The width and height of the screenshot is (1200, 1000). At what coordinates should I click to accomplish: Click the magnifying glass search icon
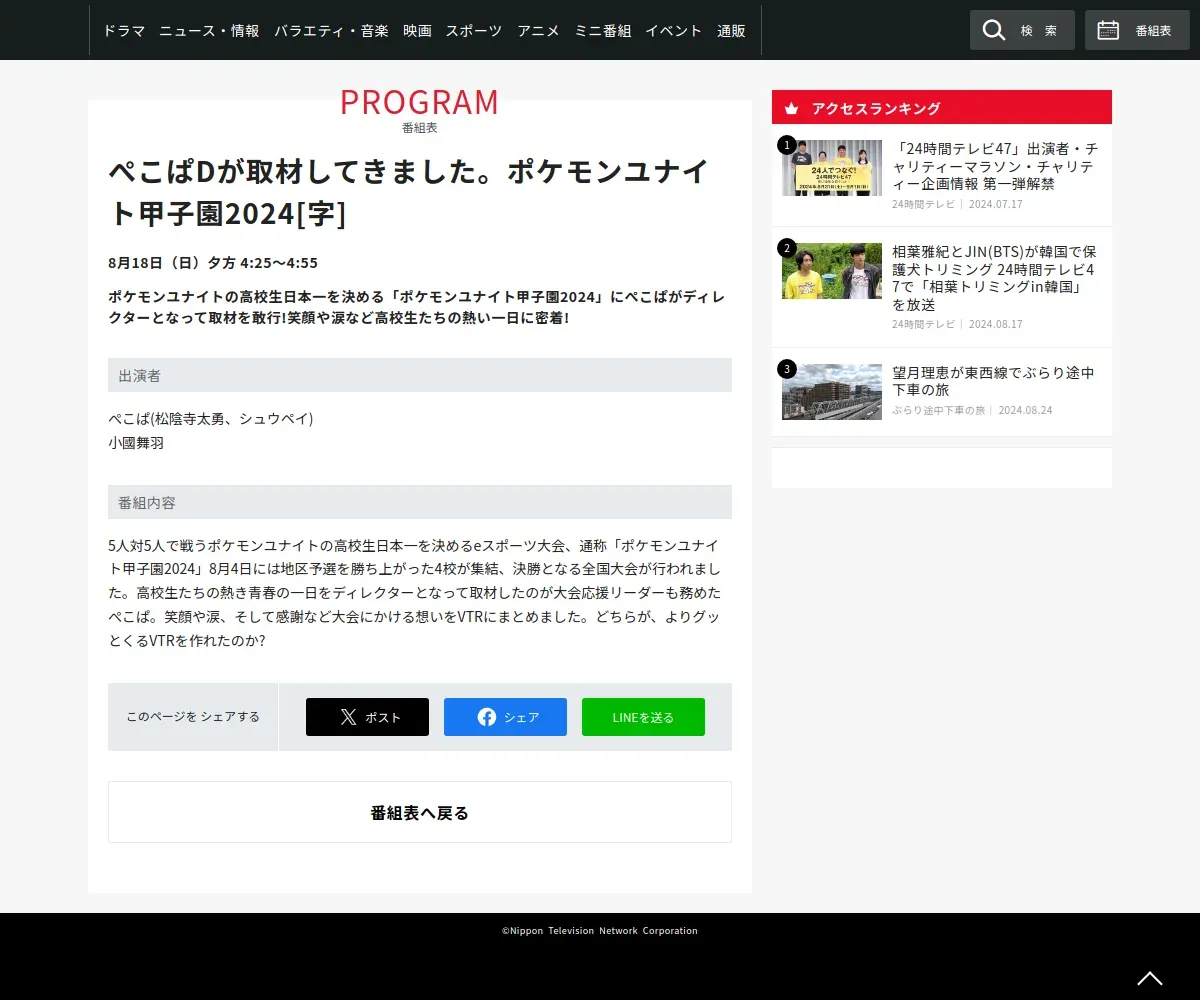993,30
